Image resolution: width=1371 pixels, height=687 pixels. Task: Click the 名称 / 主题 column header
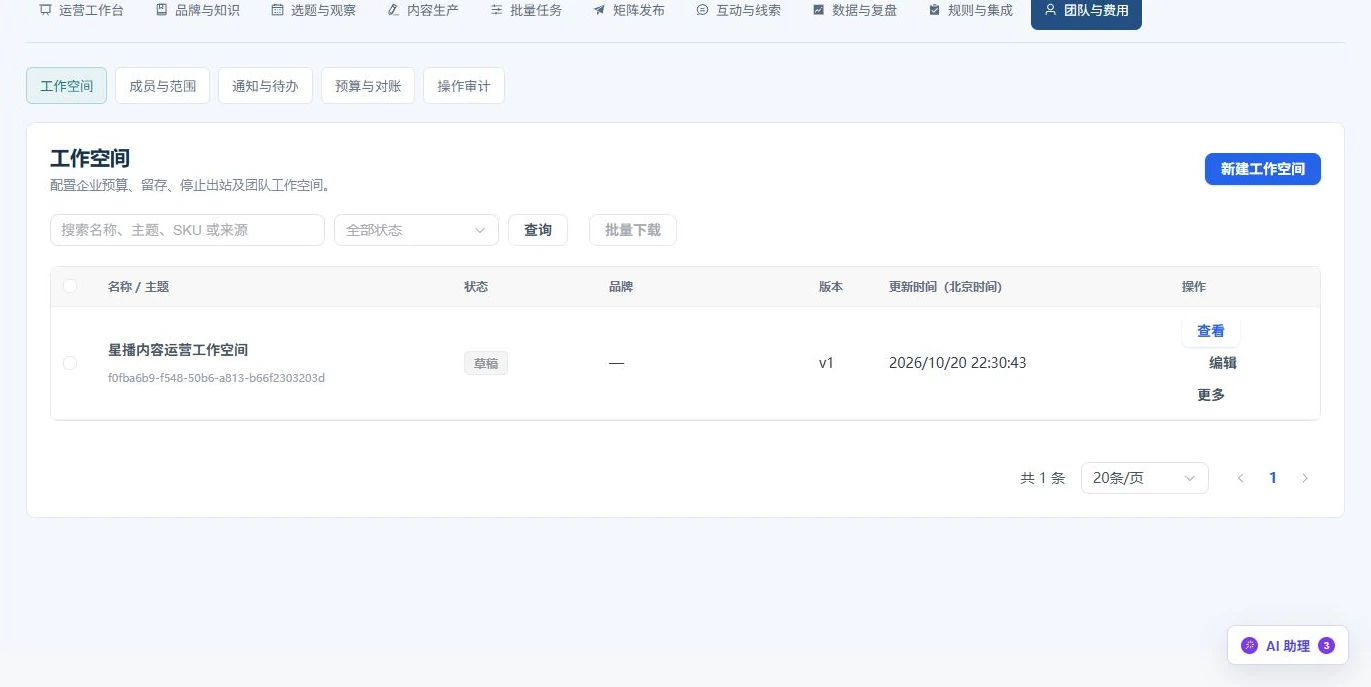[x=138, y=286]
